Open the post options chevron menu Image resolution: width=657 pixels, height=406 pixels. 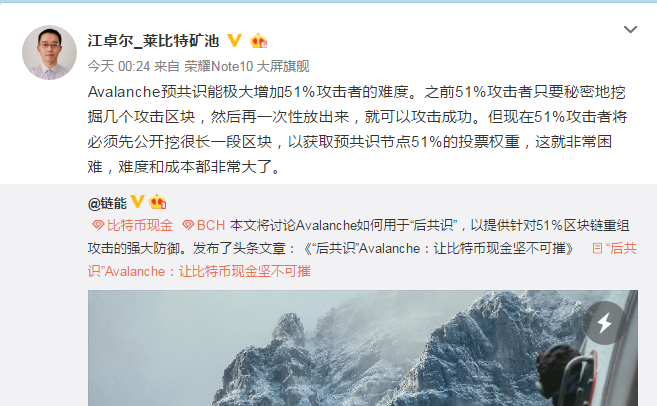click(x=630, y=29)
